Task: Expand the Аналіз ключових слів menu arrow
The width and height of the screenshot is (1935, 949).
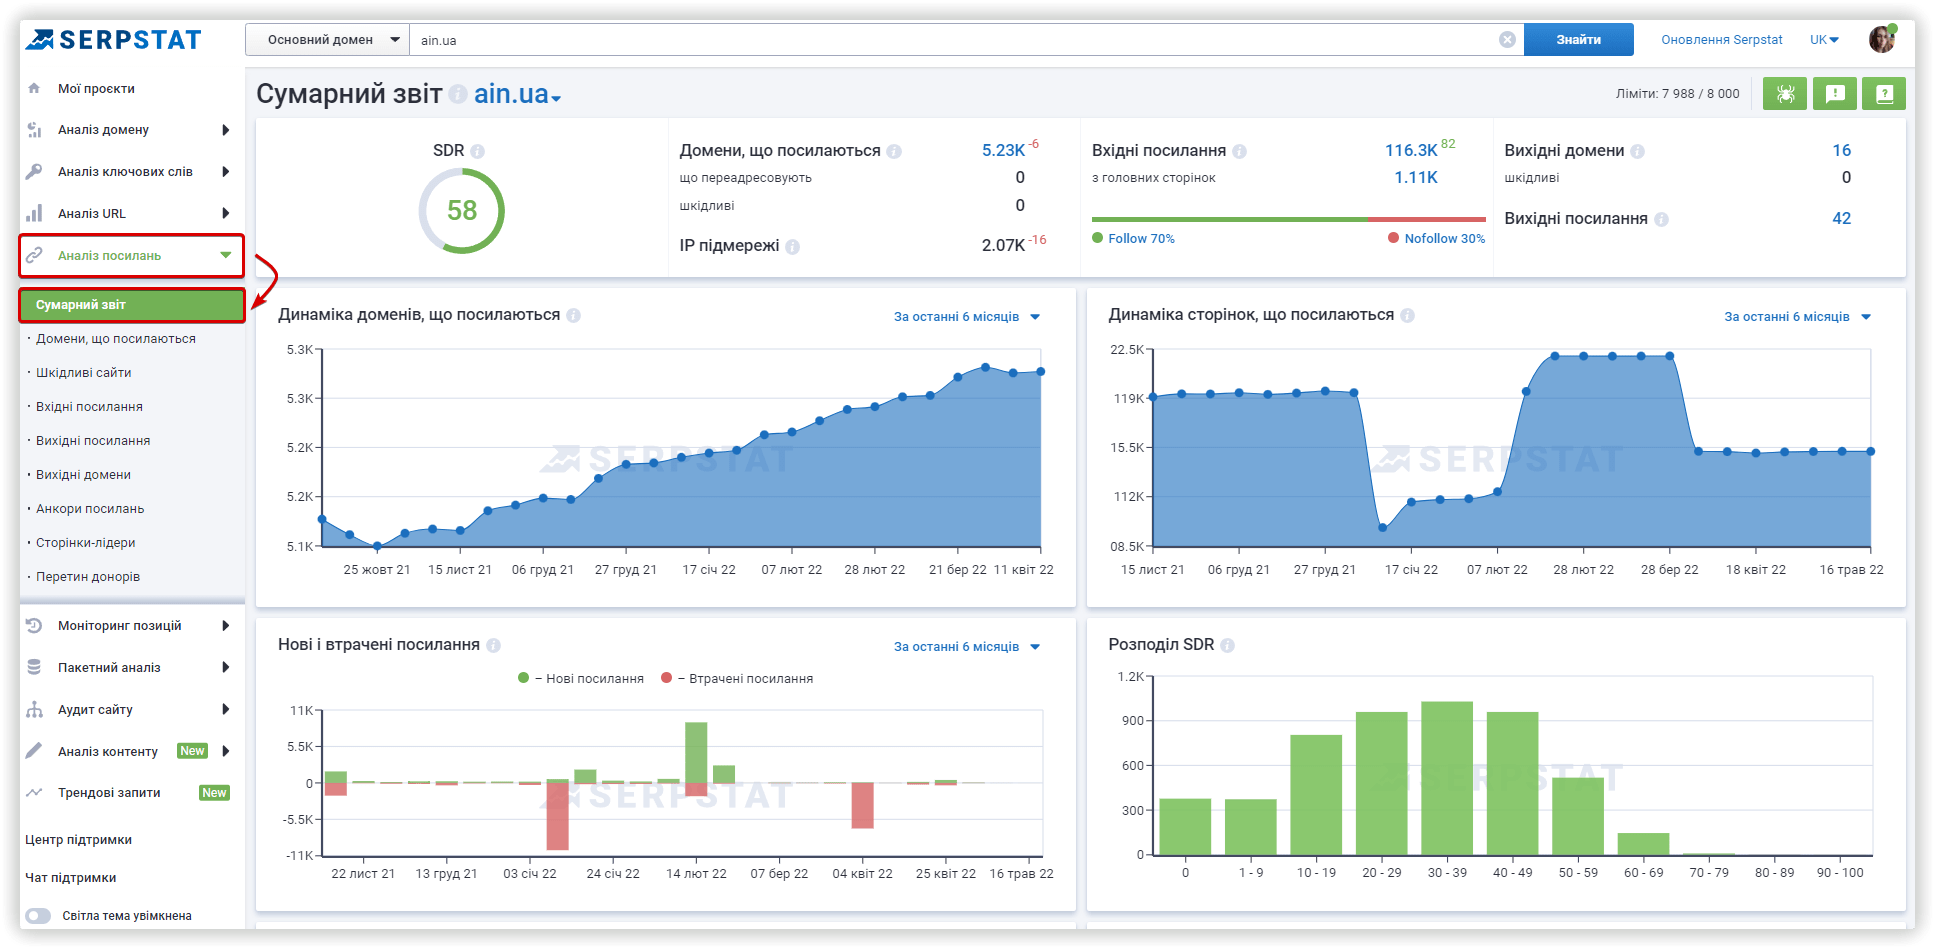Action: tap(226, 171)
